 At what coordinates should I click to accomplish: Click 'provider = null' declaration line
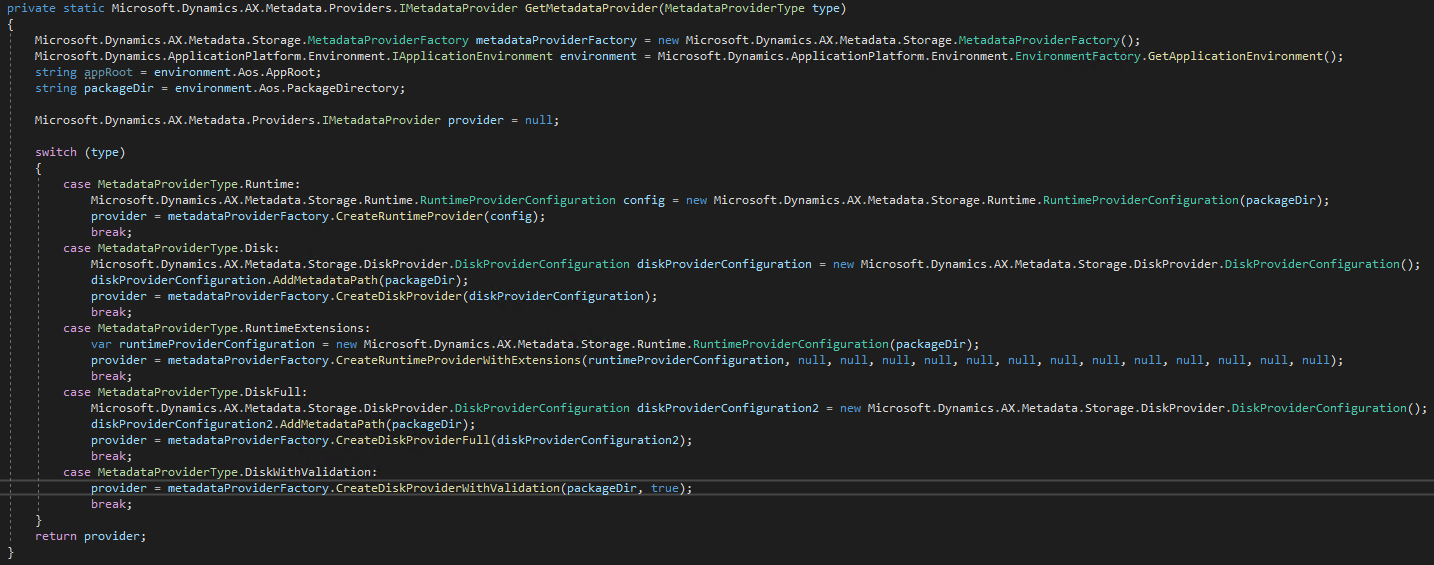click(x=296, y=120)
